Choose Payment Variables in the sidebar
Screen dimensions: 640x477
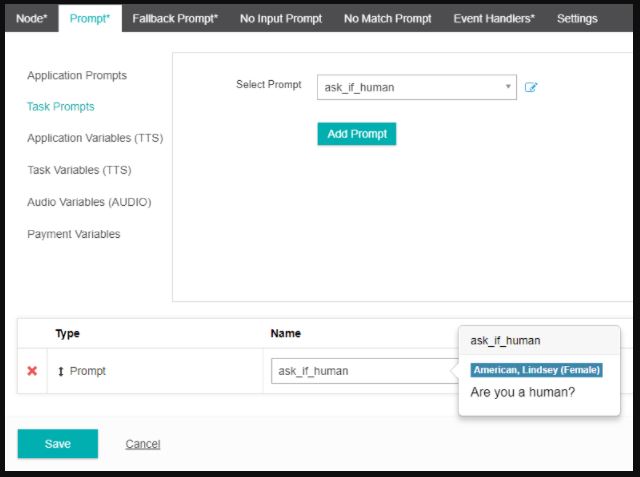pos(73,234)
